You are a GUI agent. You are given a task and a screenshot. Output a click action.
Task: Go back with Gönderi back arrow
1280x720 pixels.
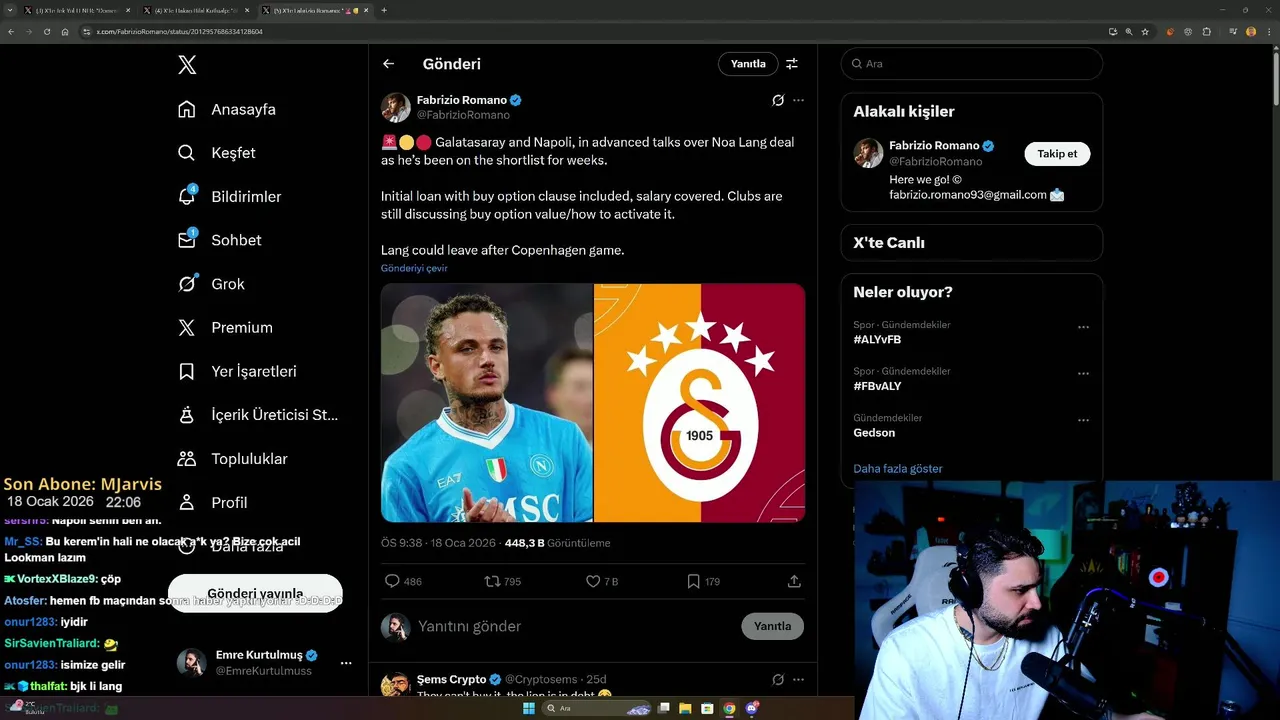click(x=389, y=64)
